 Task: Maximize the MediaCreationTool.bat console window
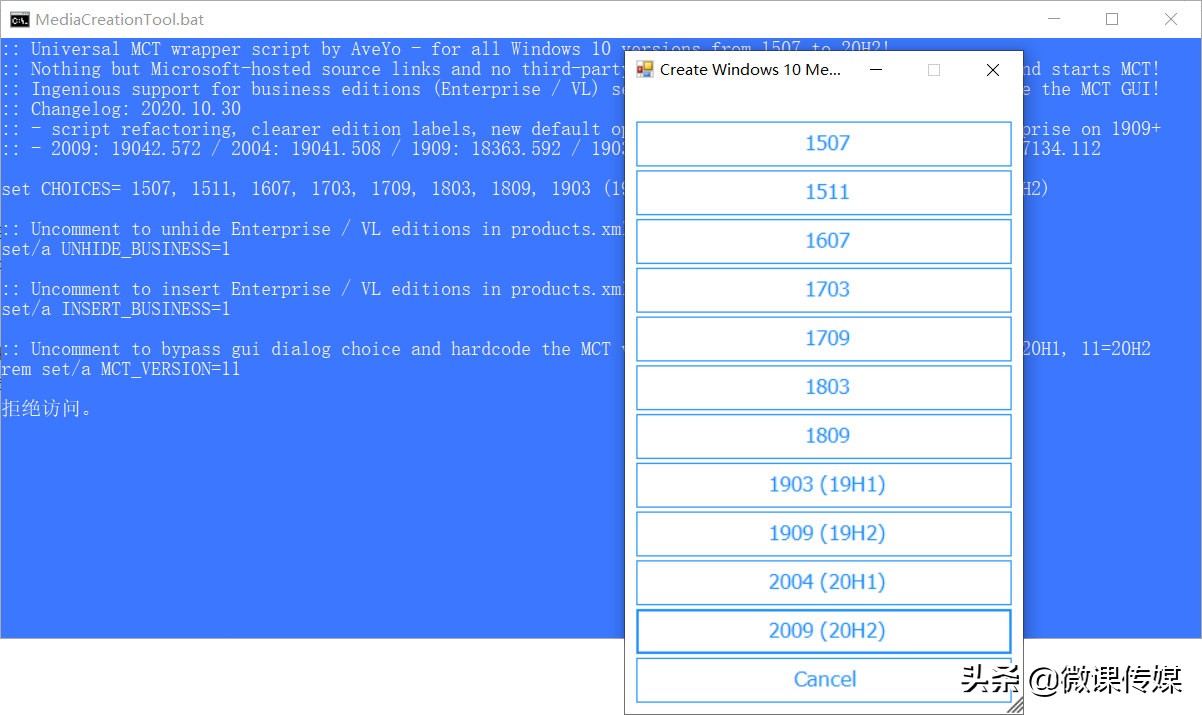[1112, 19]
